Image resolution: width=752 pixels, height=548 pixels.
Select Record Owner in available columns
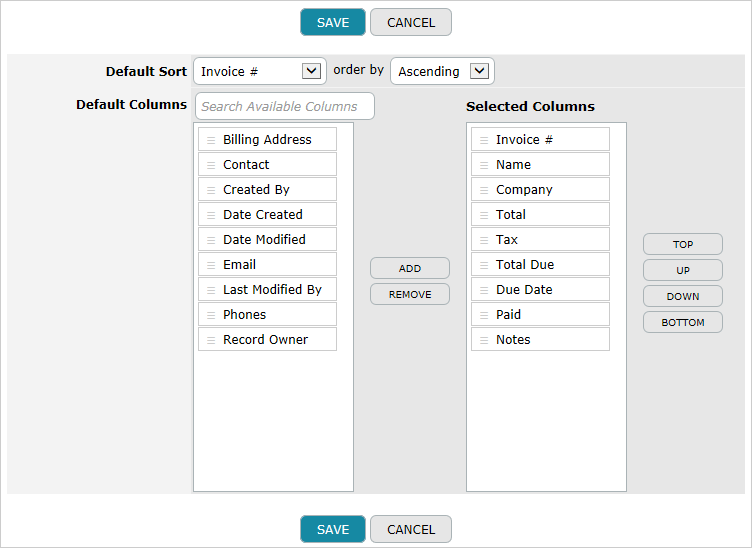[268, 339]
